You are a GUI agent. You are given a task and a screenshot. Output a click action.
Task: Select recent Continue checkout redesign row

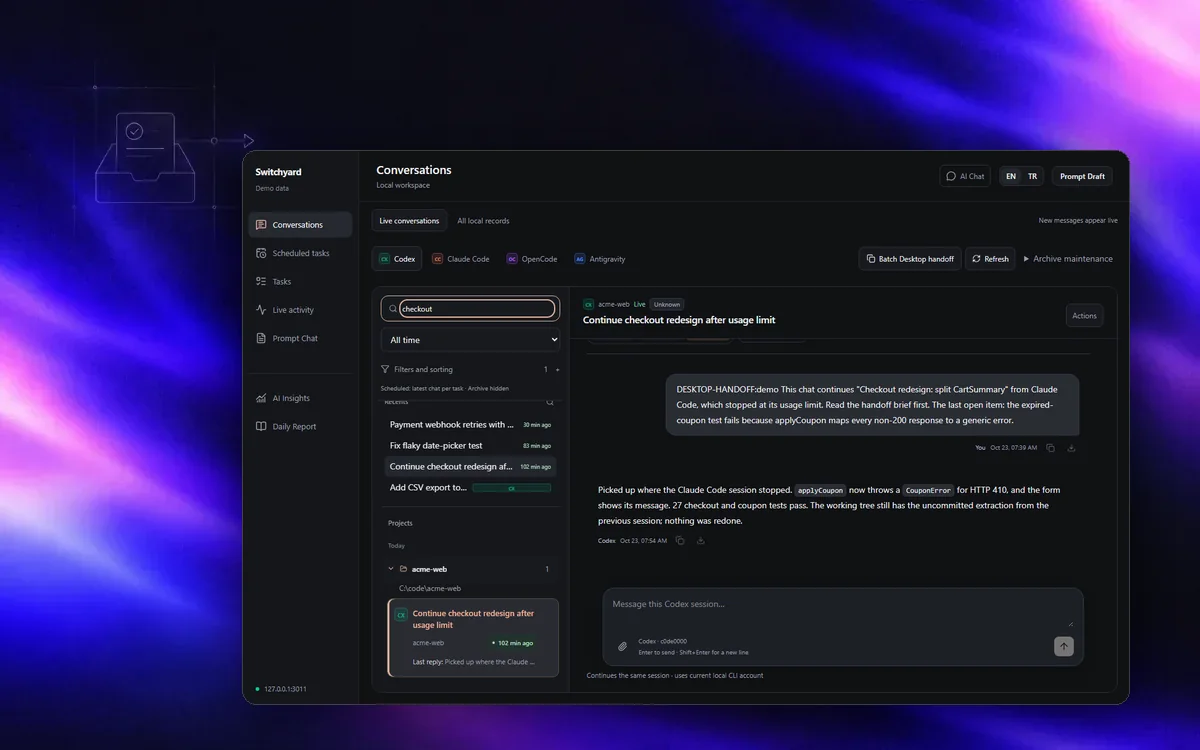click(x=470, y=467)
